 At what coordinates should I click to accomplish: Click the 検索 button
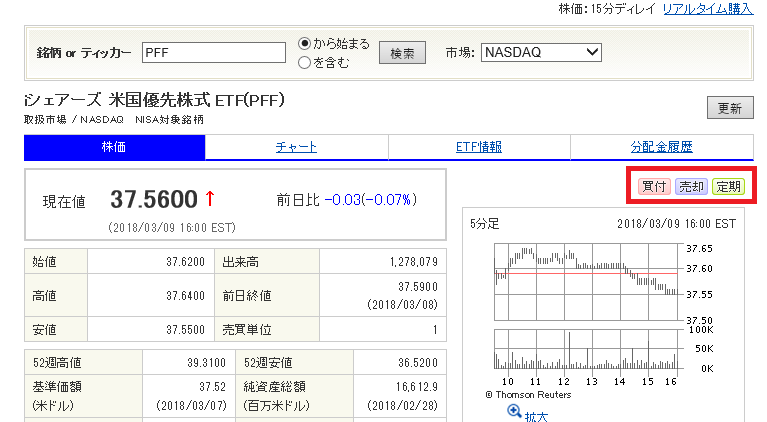tap(402, 53)
